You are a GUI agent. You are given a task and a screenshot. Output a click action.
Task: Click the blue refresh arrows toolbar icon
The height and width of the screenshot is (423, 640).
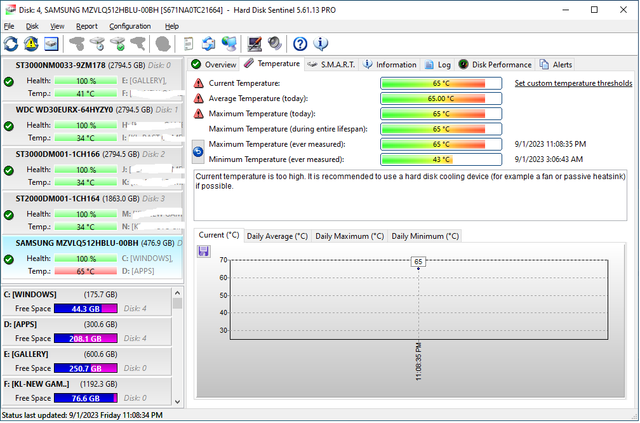coord(11,44)
